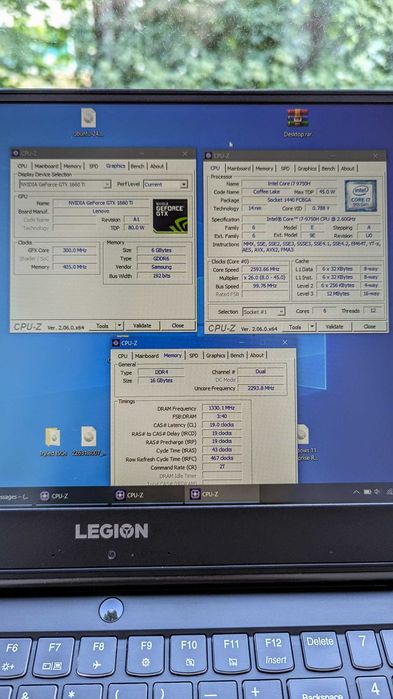
Task: Click the Core Speed 2593.66 MHz value
Action: (x=266, y=270)
